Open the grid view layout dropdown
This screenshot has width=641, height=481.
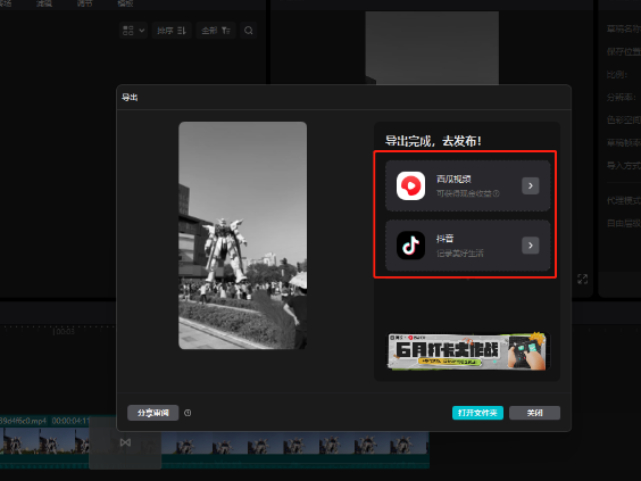134,30
